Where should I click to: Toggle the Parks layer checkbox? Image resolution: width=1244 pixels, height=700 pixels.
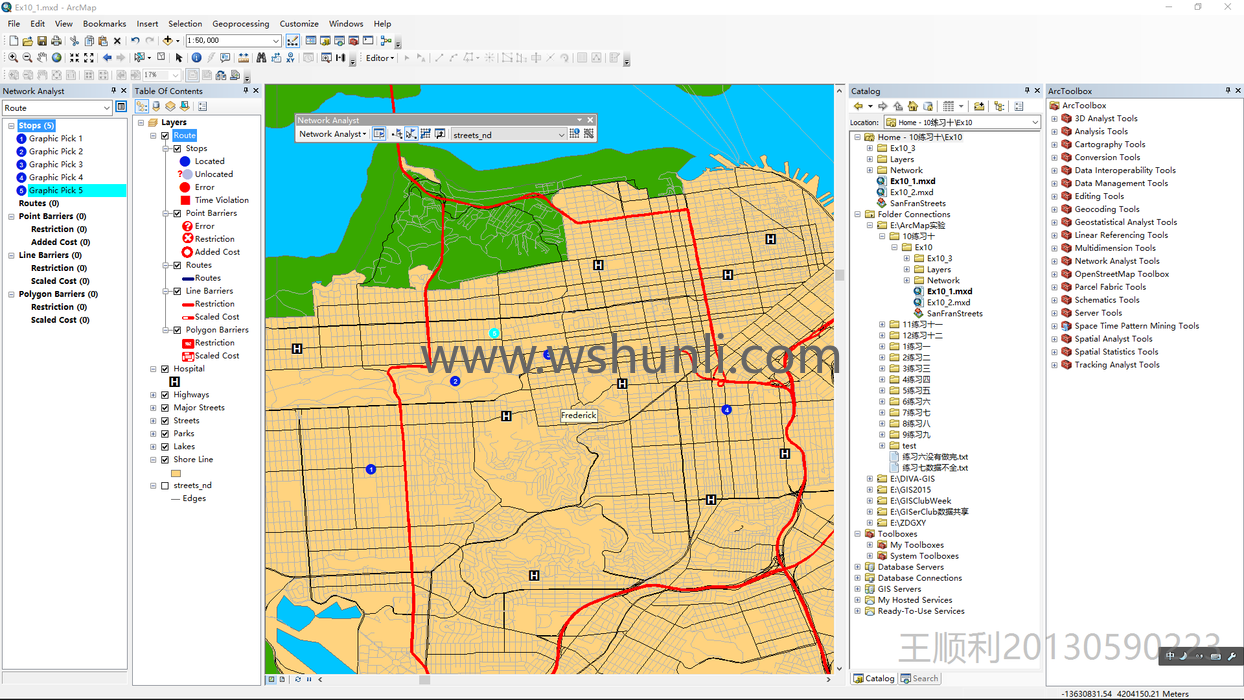tap(165, 434)
